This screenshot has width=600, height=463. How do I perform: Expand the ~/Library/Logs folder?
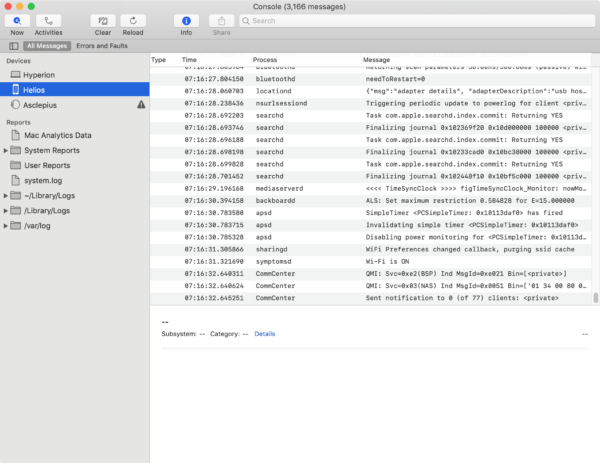pos(5,196)
